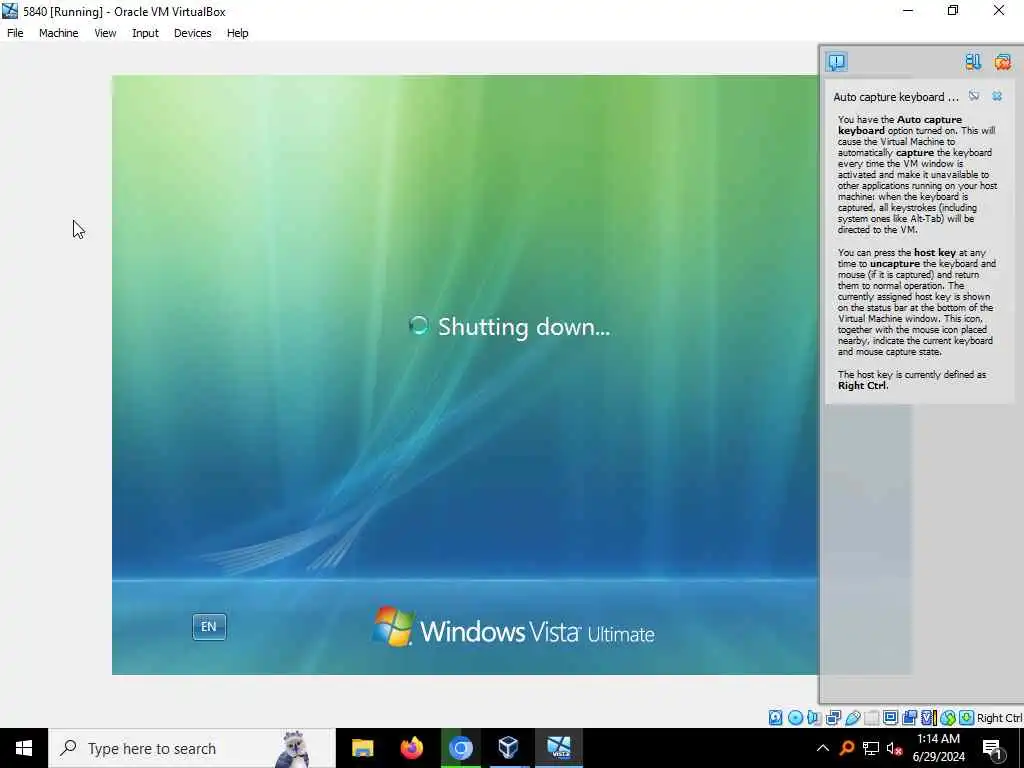Open Chrome from the taskbar
Viewport: 1024px width, 768px height.
click(x=460, y=748)
